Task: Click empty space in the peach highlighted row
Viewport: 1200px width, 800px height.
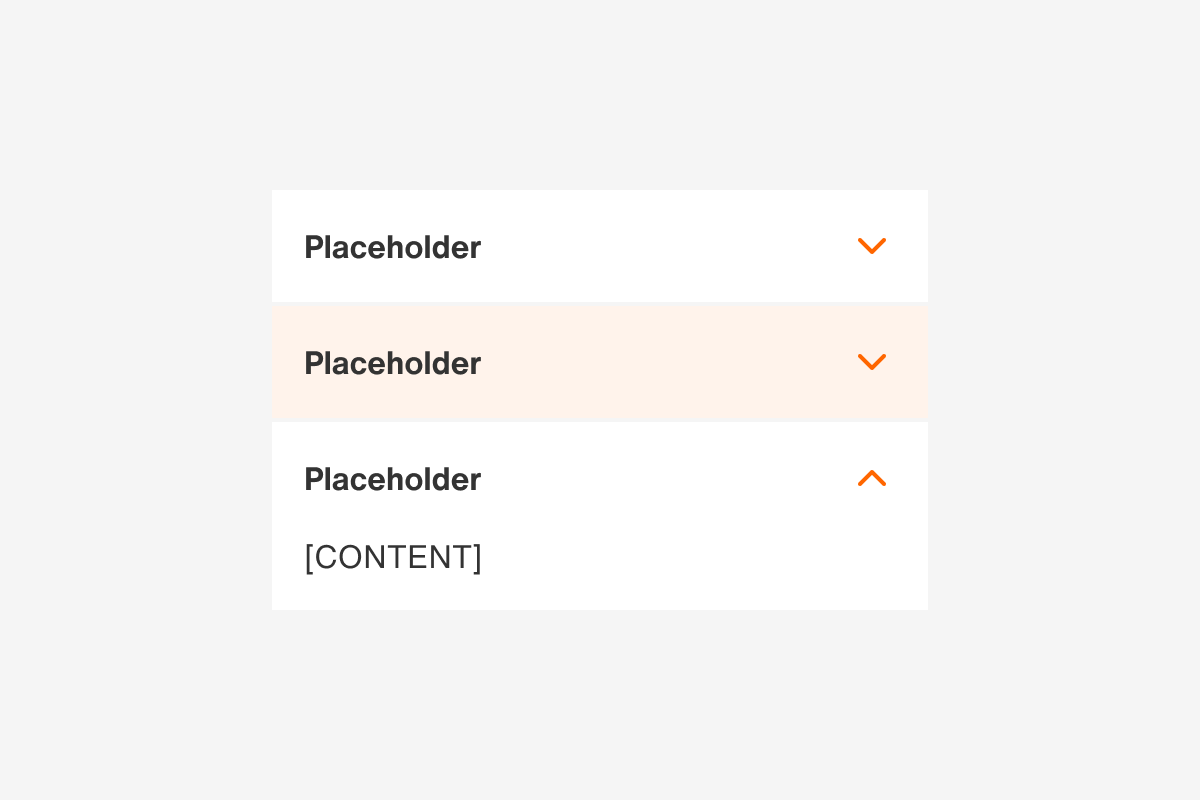Action: (660, 362)
